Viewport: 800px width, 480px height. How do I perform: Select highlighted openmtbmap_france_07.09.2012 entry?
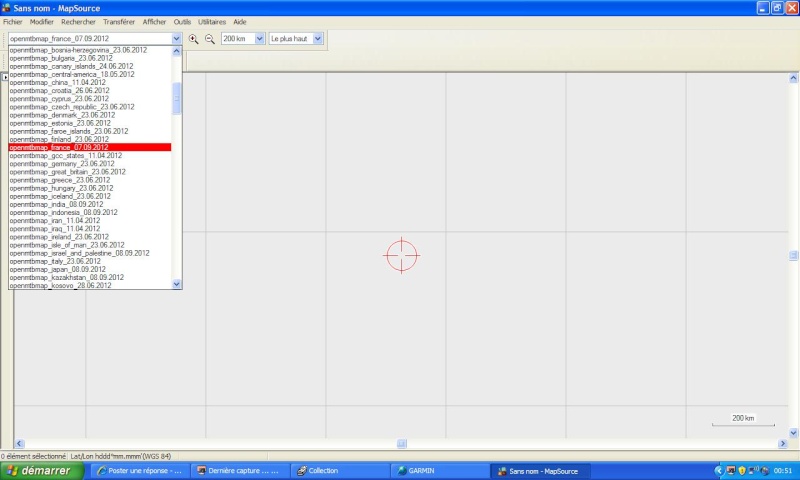[x=90, y=147]
